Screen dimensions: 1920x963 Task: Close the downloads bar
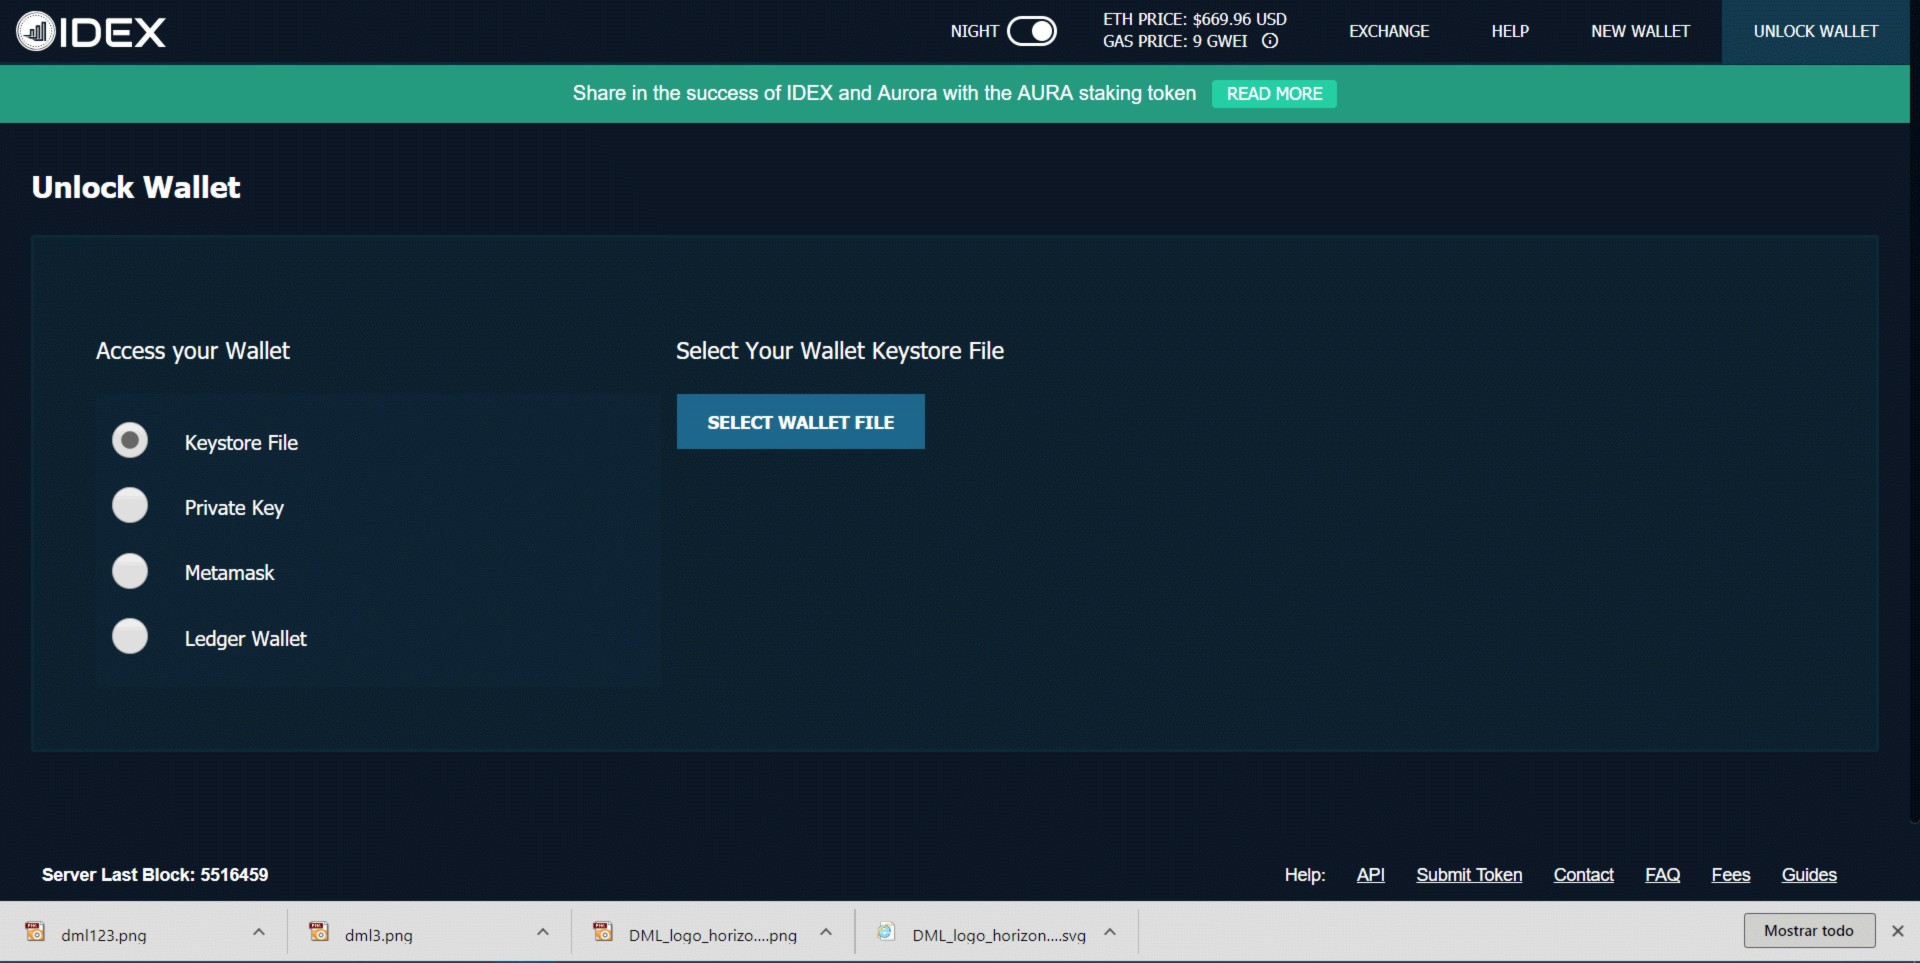click(x=1897, y=931)
